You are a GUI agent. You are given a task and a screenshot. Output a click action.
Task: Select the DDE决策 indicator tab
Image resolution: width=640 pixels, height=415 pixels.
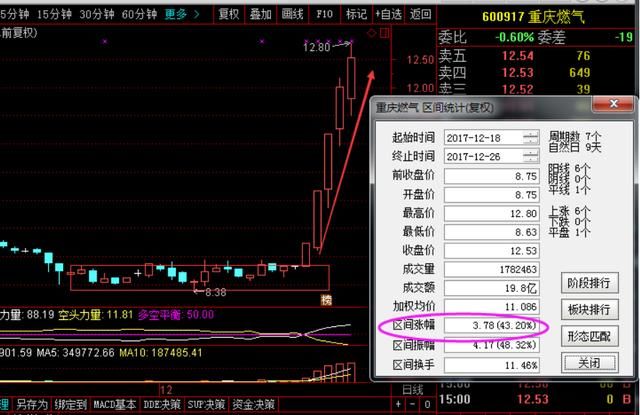162,404
